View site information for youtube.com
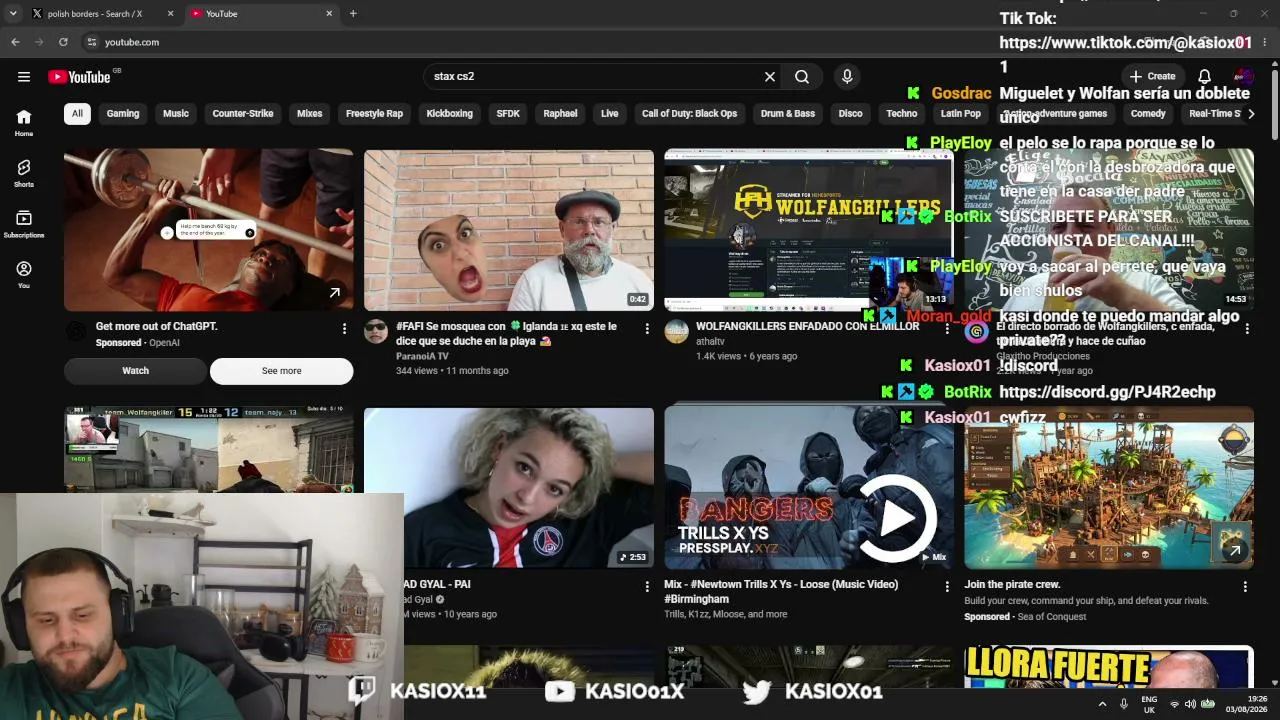Viewport: 1280px width, 720px height. pos(91,42)
